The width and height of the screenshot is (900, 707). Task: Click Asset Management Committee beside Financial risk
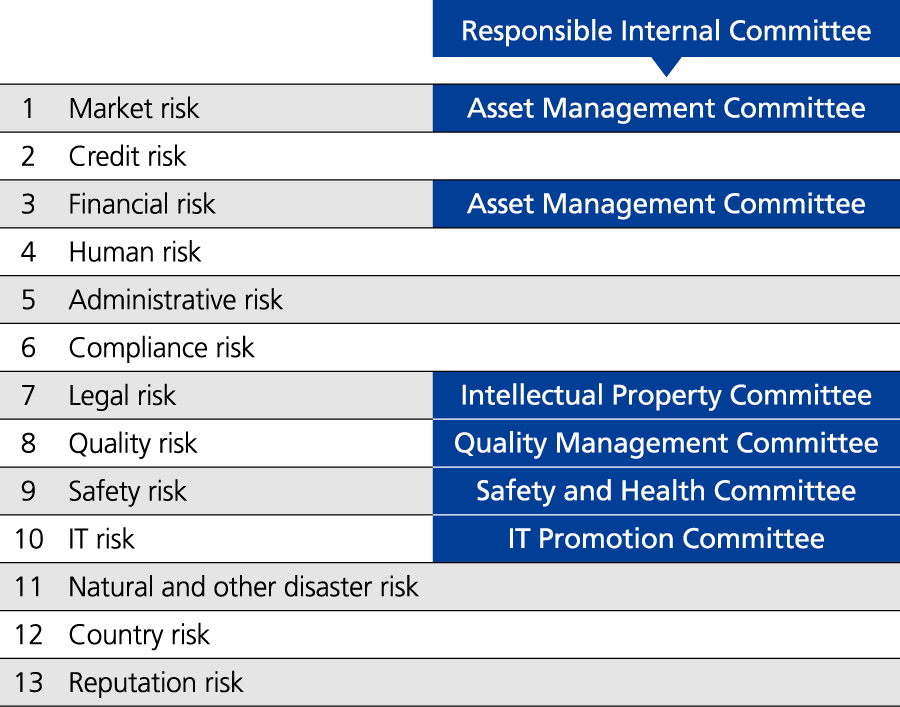pyautogui.click(x=666, y=204)
